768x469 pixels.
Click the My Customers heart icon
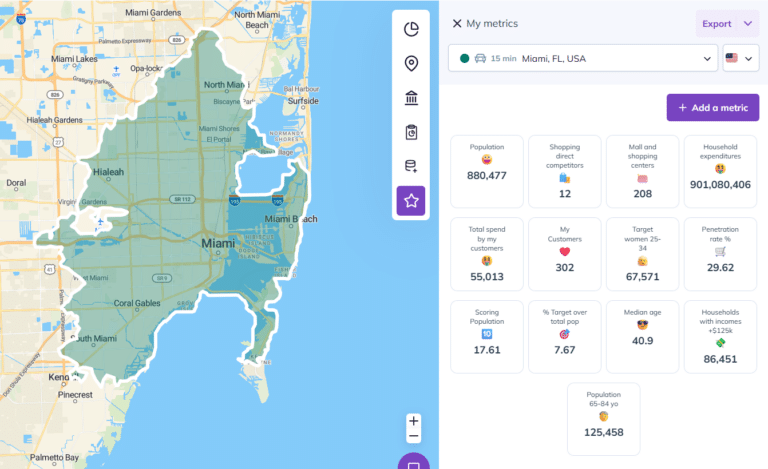click(x=565, y=252)
